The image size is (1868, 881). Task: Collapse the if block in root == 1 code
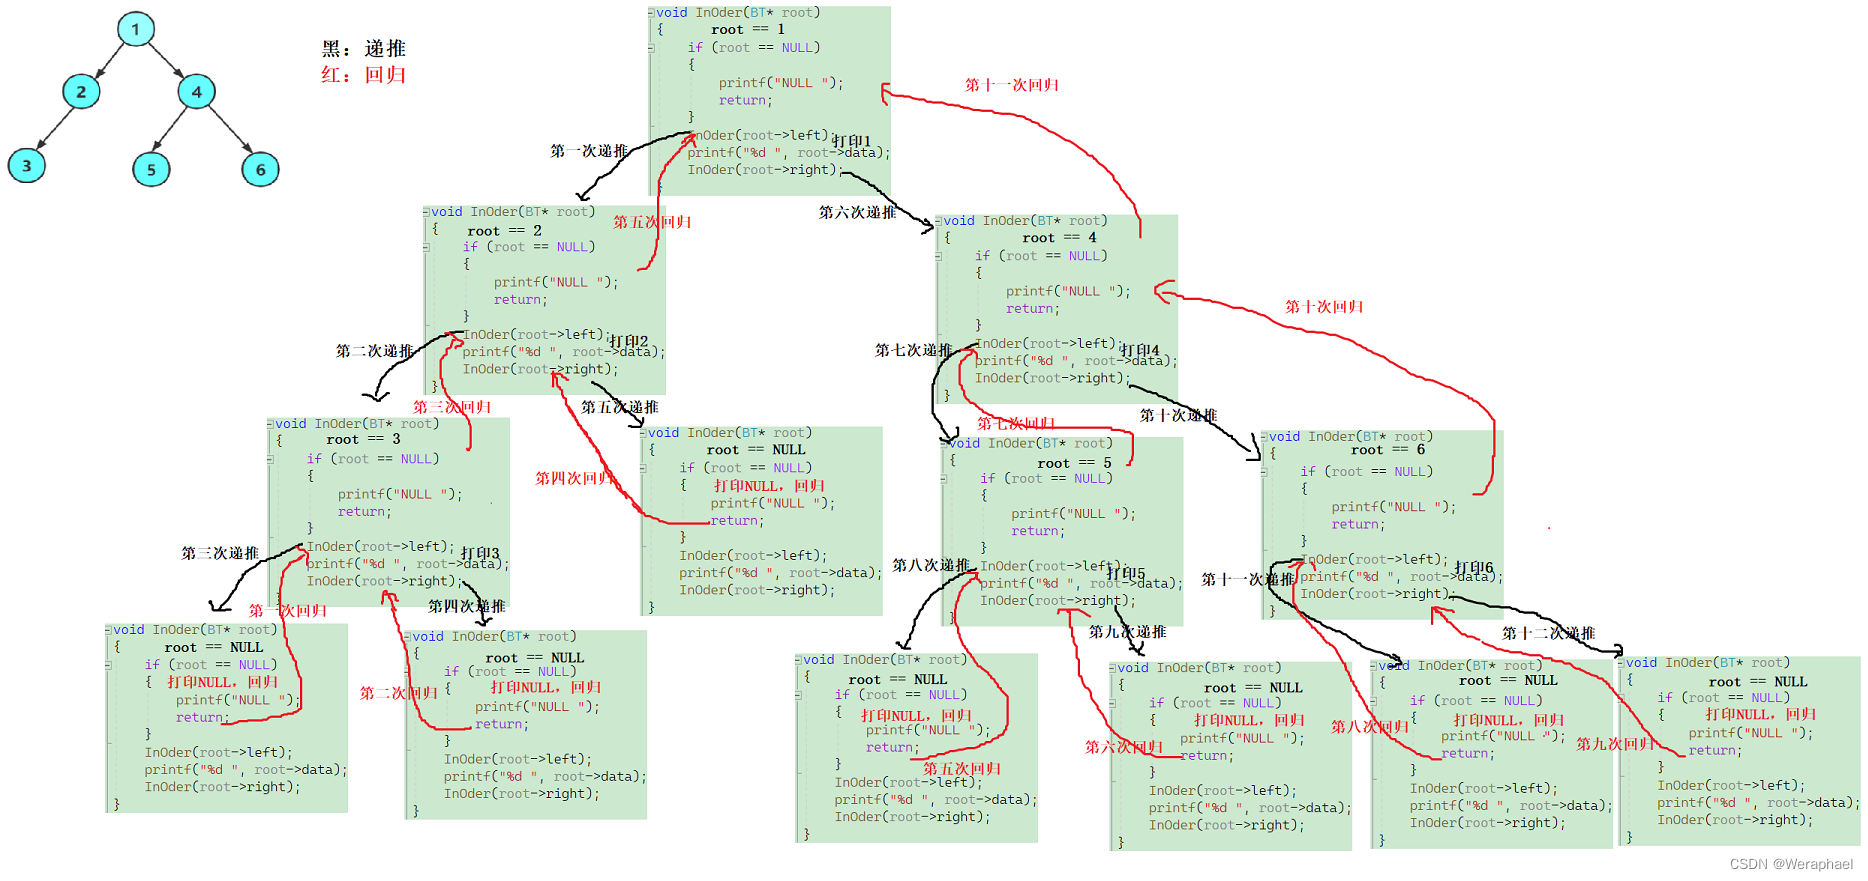pyautogui.click(x=651, y=48)
